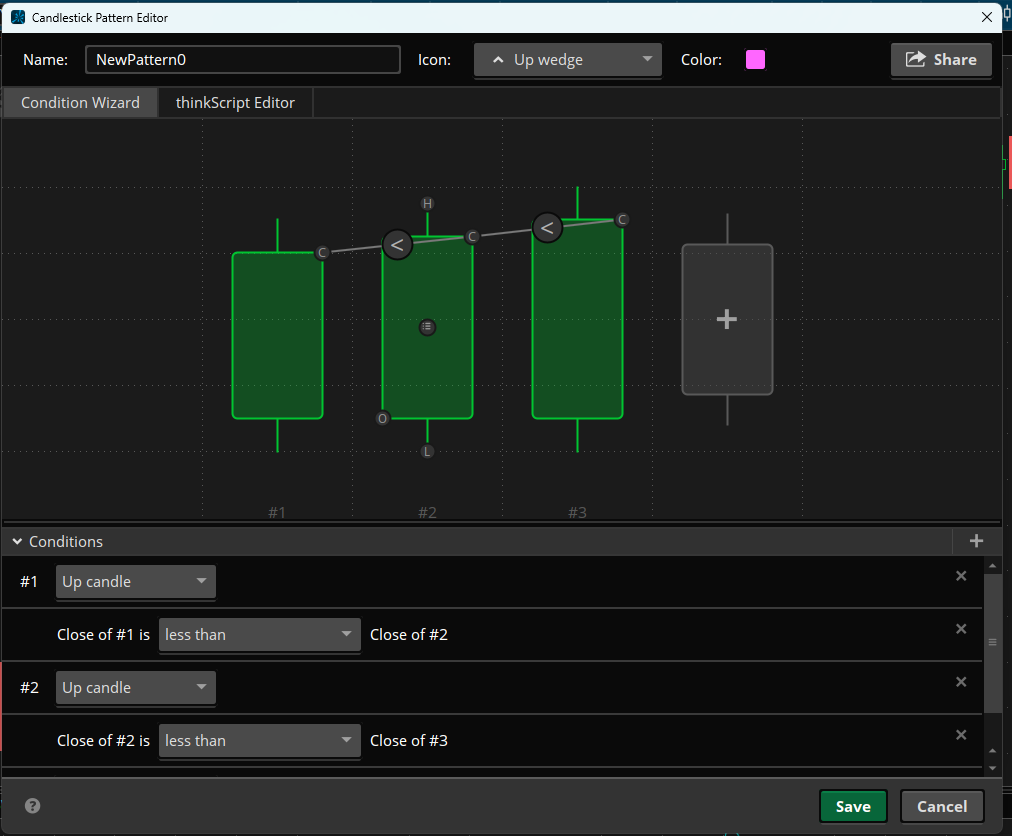Collapse the Conditions section

coord(17,542)
